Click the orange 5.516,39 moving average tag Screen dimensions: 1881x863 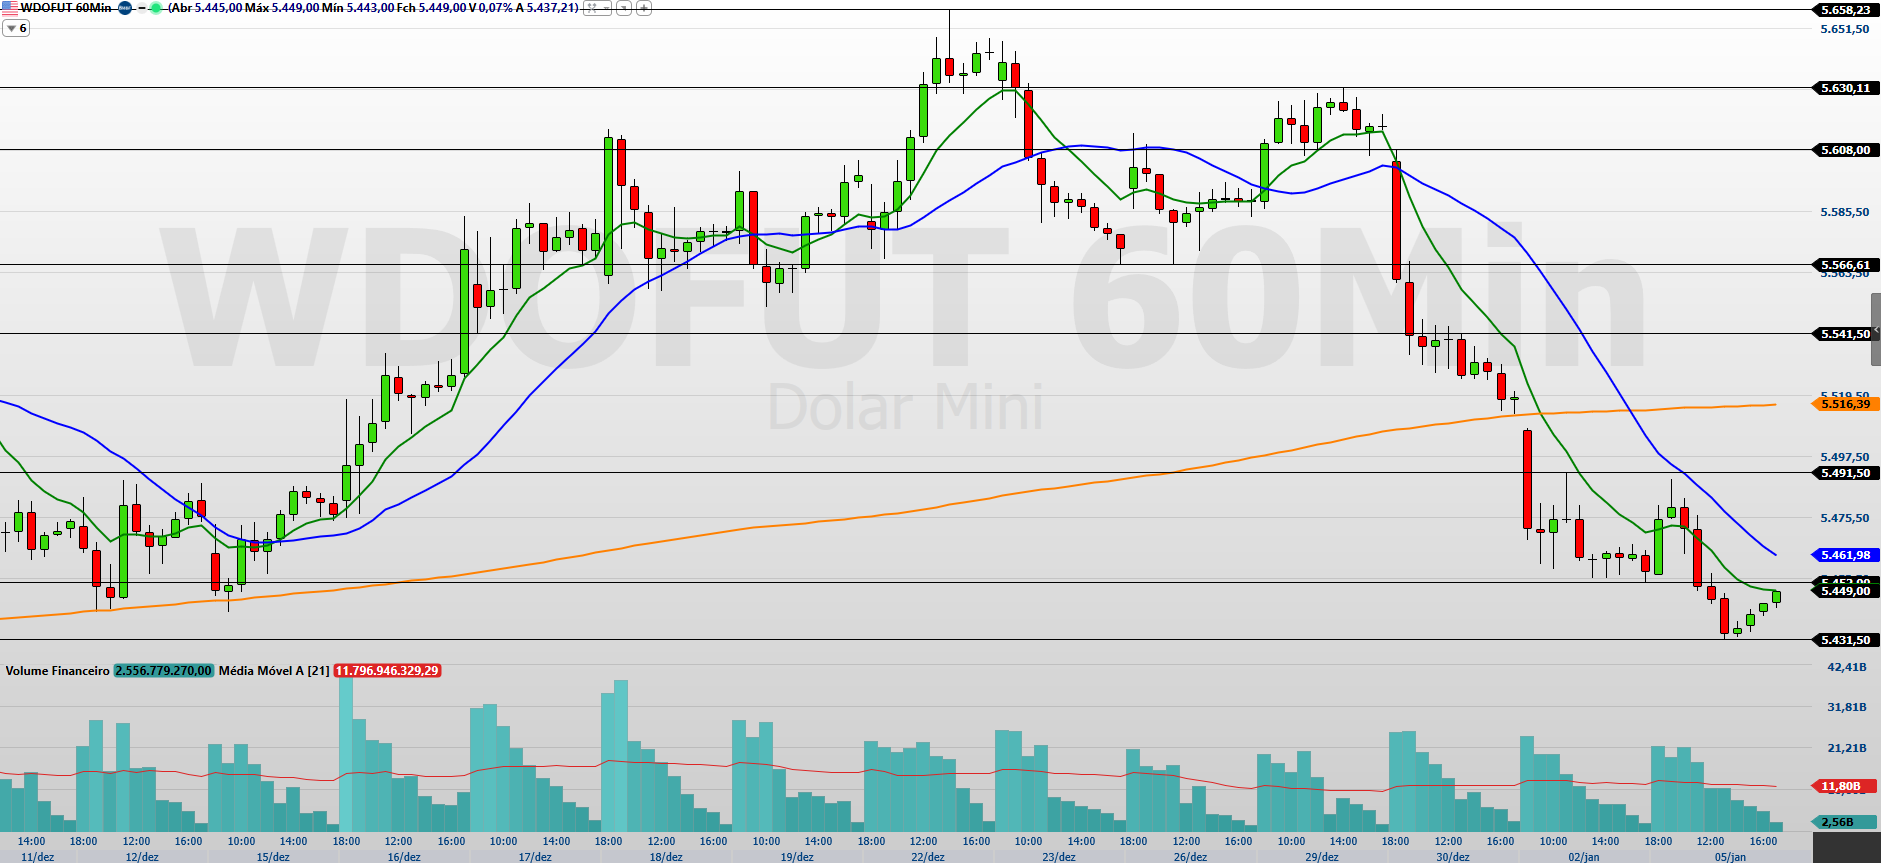click(x=1845, y=404)
